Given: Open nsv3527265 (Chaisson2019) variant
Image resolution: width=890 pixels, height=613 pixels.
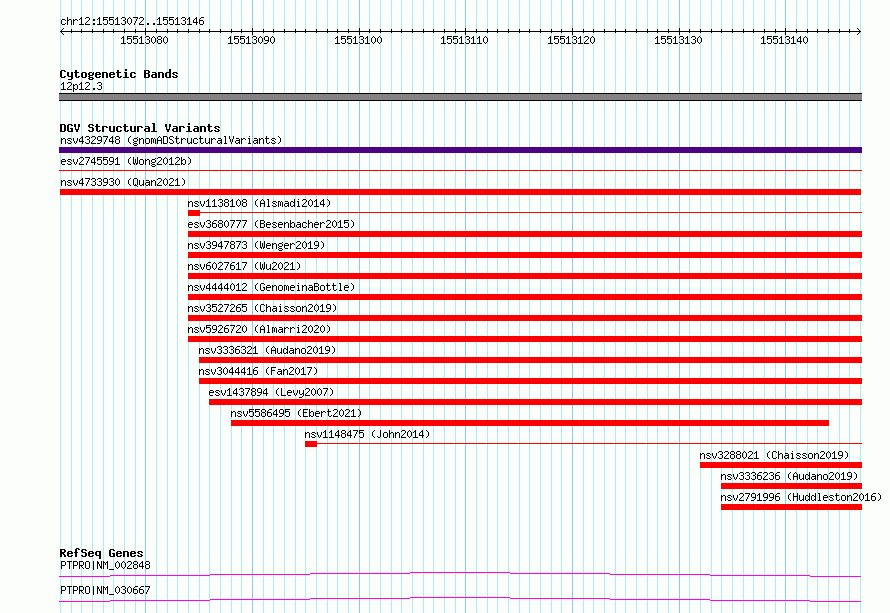Looking at the screenshot, I should [x=262, y=308].
